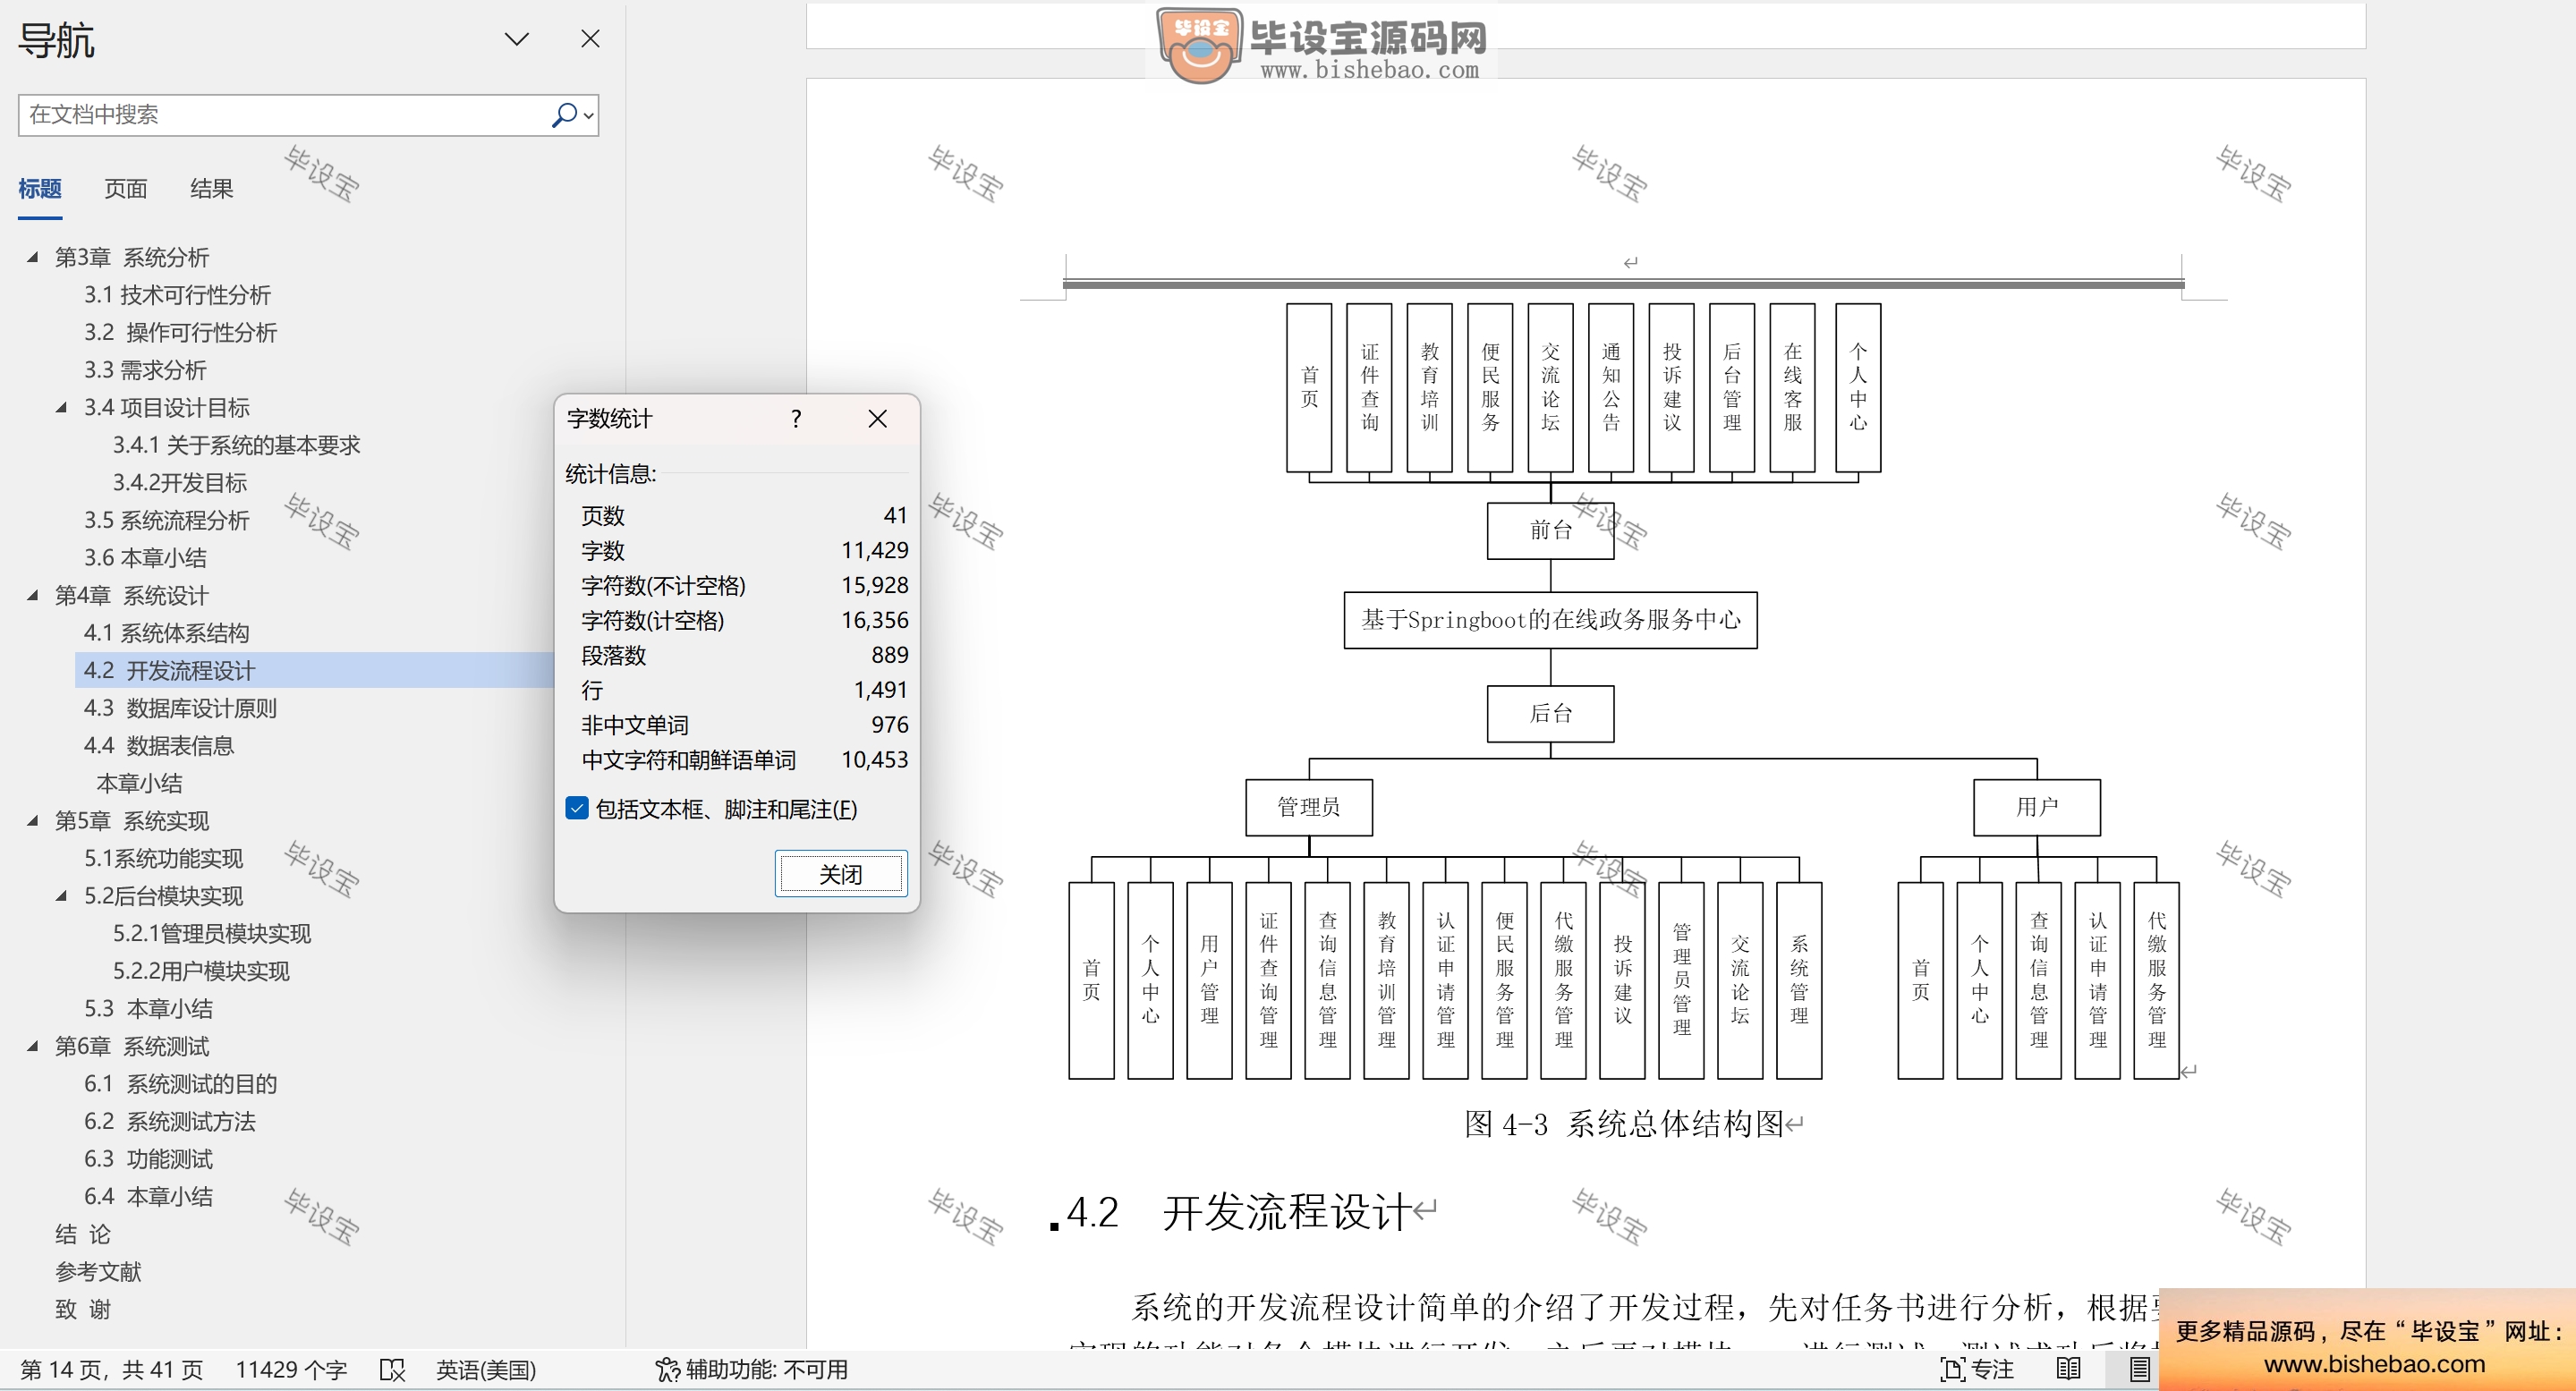Jump to 3.4.2开发目标 heading
The width and height of the screenshot is (2576, 1391).
(x=180, y=483)
